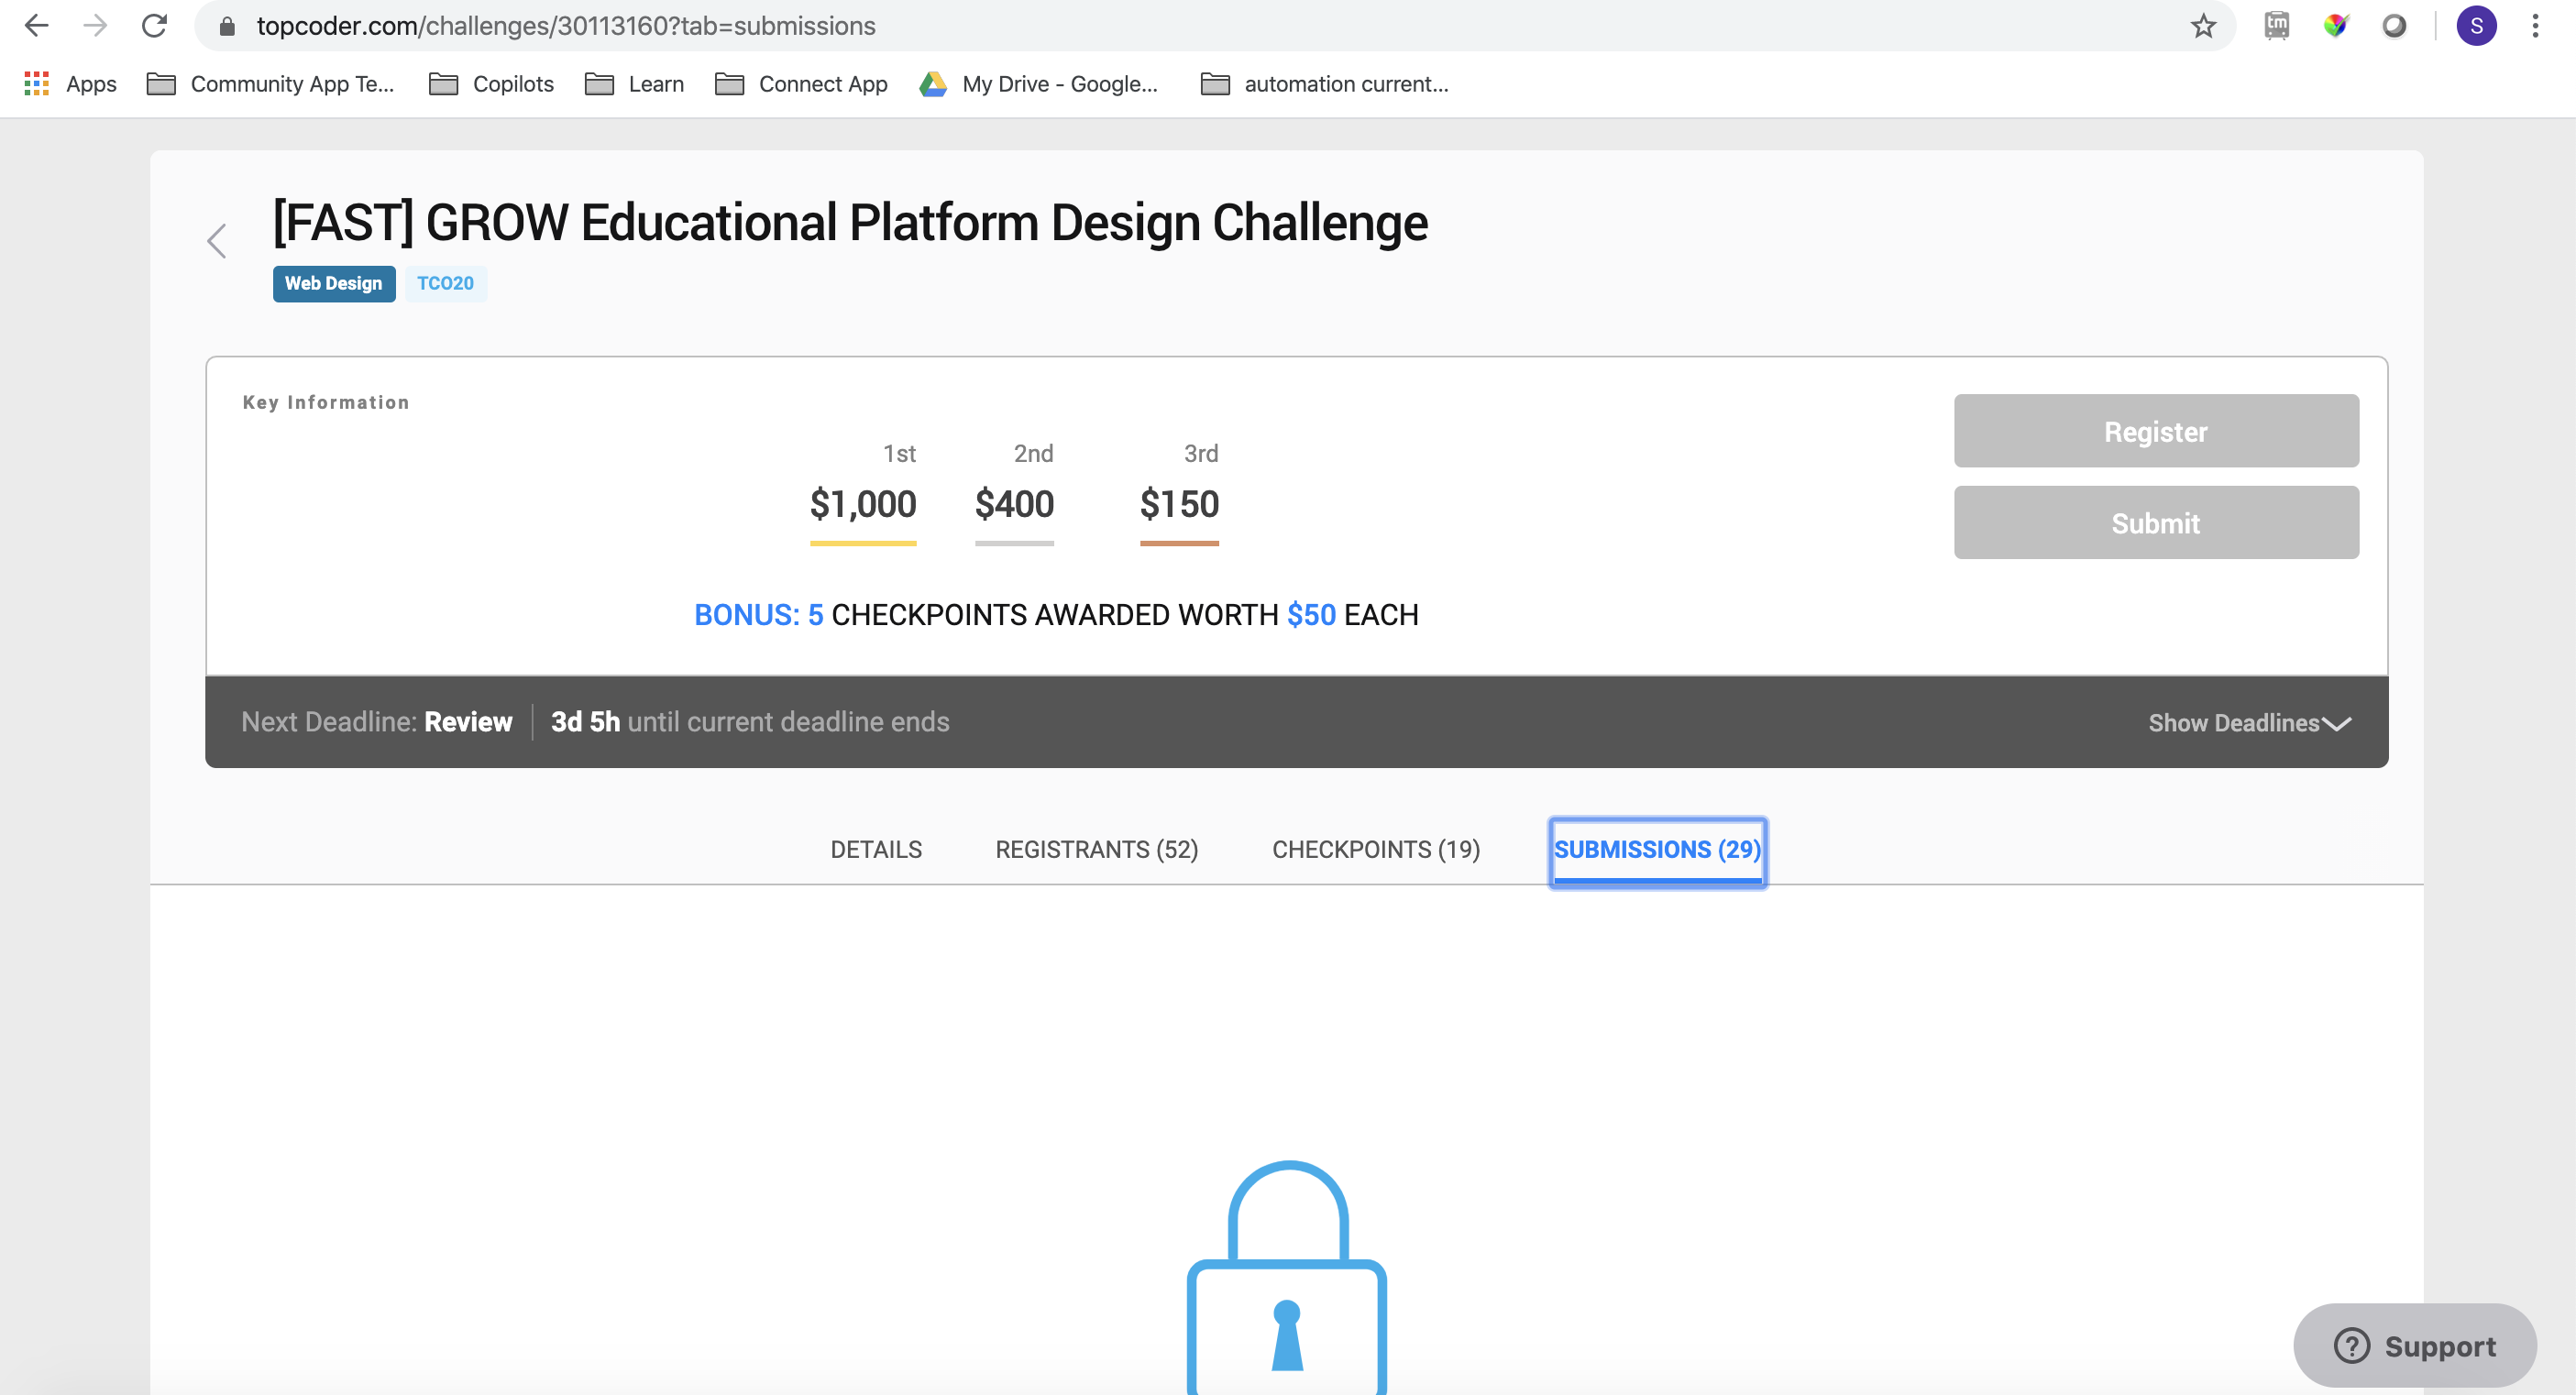
Task: Click the browser forward arrow
Action: (x=95, y=26)
